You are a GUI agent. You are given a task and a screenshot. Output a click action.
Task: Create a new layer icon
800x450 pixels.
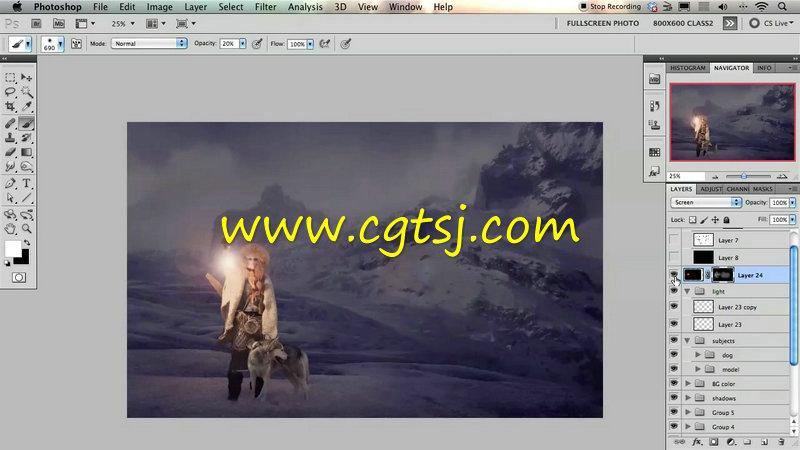(764, 442)
